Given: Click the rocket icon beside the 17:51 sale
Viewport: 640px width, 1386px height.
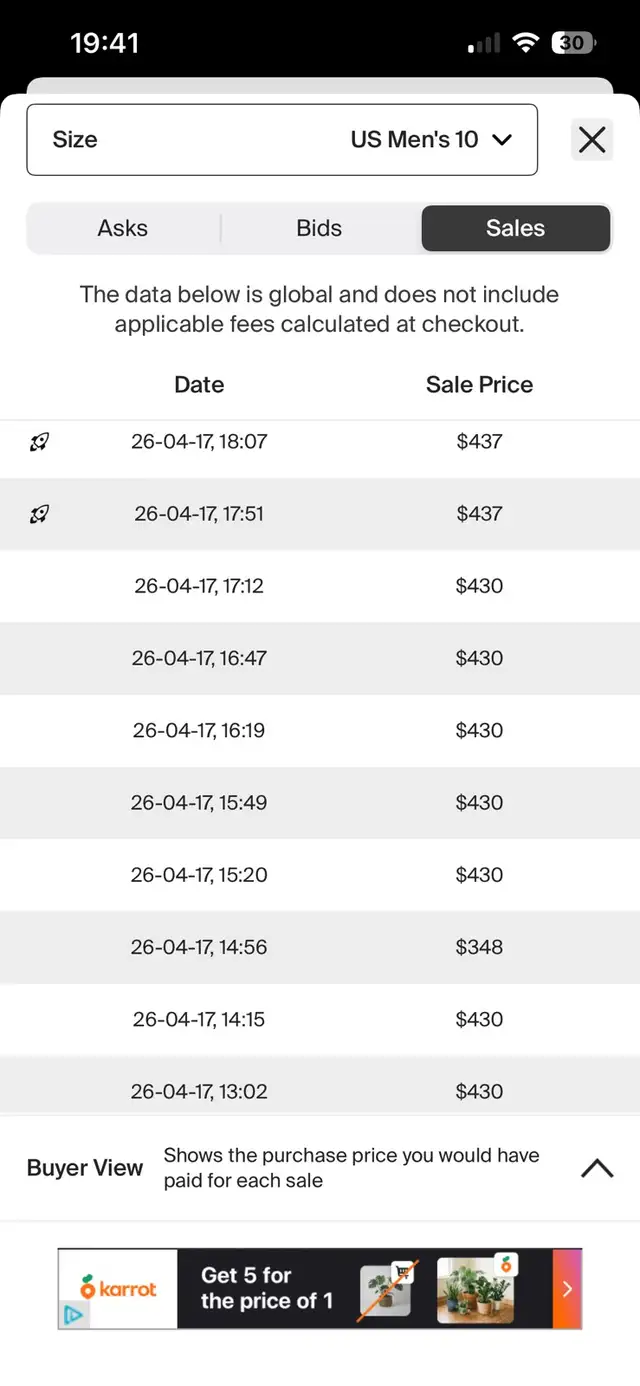Looking at the screenshot, I should coord(39,514).
